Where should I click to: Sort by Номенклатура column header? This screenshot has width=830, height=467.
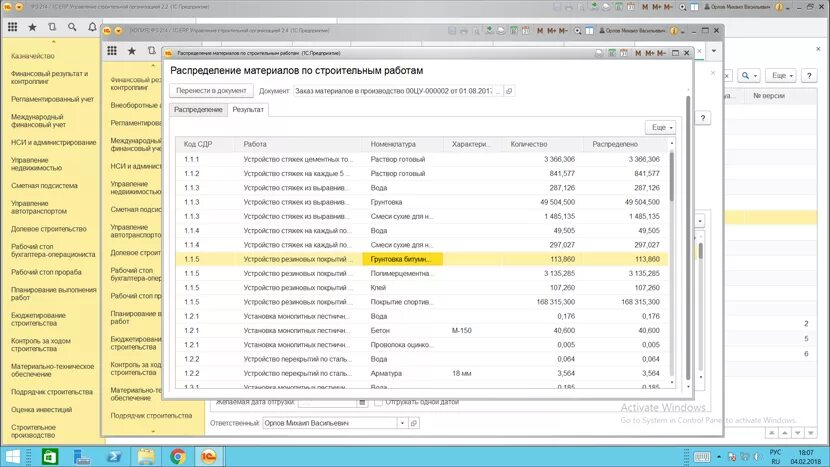(x=403, y=144)
